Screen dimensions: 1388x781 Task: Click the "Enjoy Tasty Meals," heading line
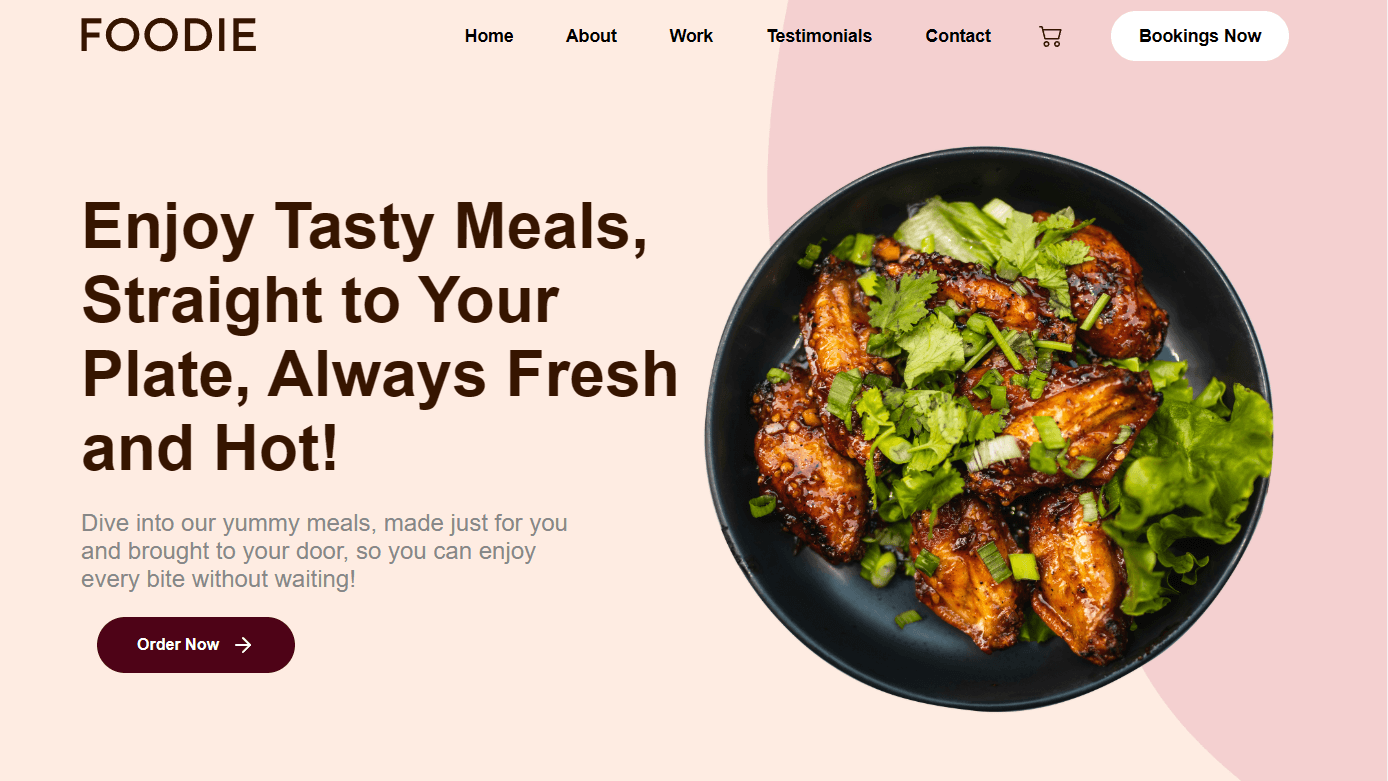point(365,226)
